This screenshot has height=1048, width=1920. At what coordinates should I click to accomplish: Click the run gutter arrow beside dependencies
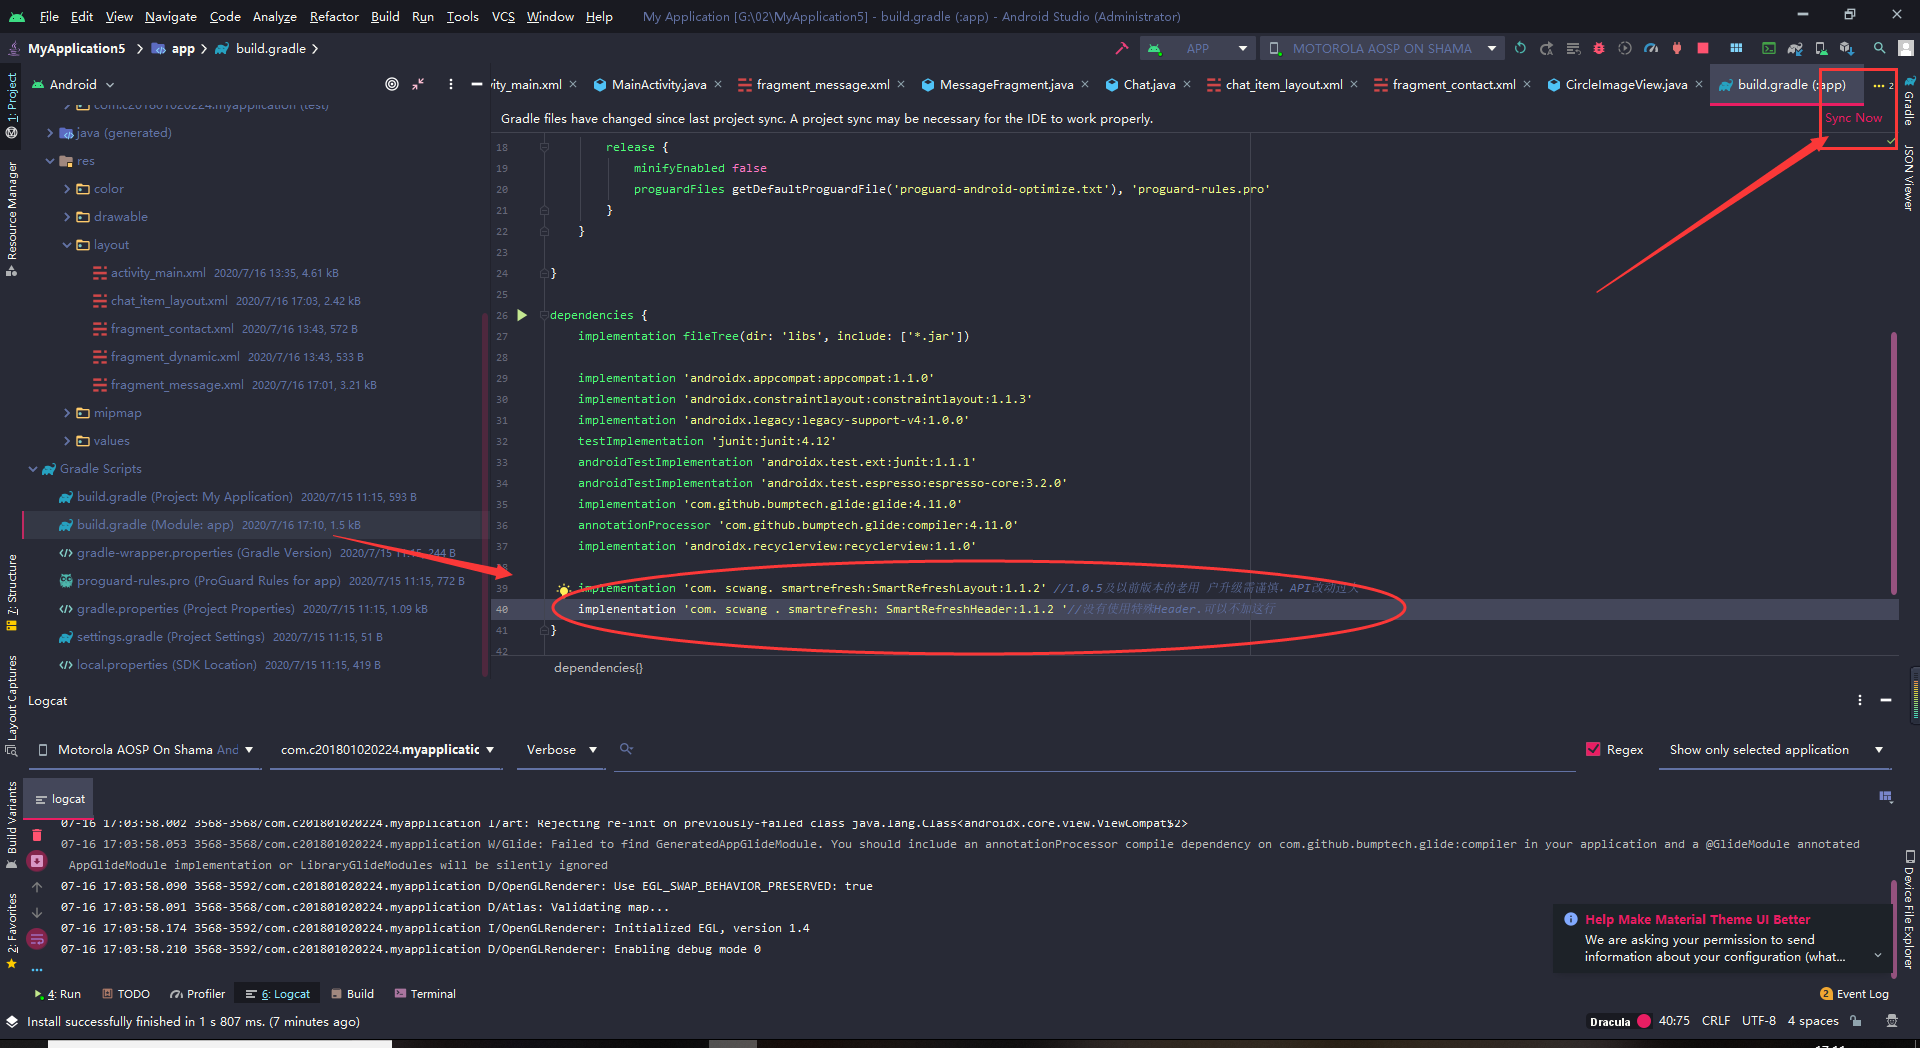coord(522,315)
